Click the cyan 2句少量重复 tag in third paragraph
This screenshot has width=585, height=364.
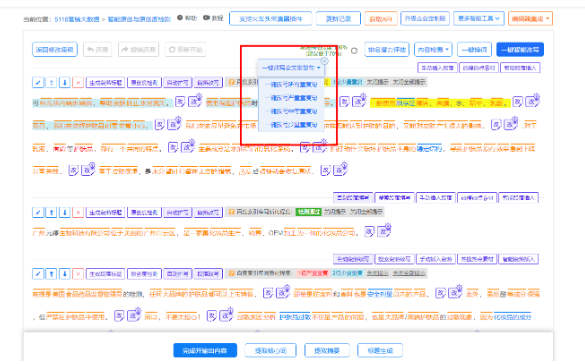pyautogui.click(x=347, y=273)
